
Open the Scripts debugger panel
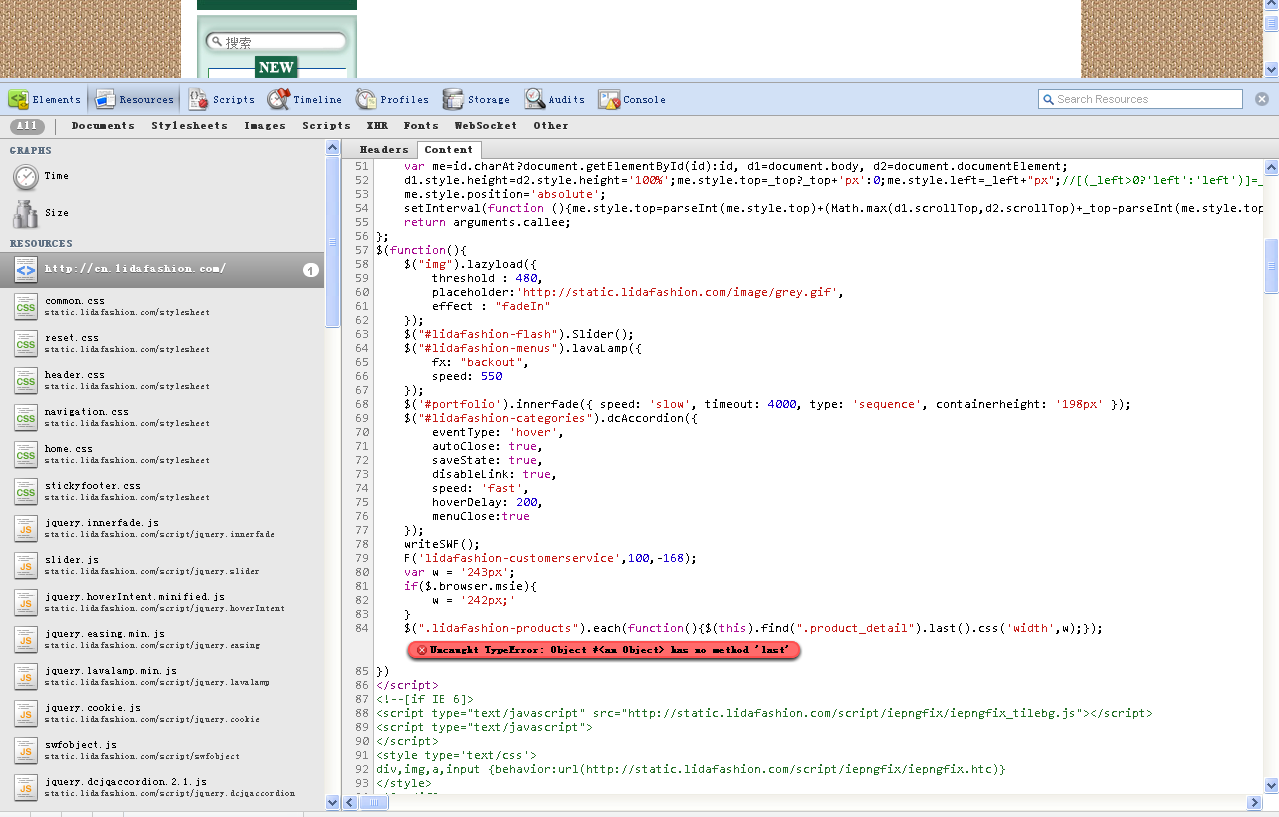pos(222,99)
